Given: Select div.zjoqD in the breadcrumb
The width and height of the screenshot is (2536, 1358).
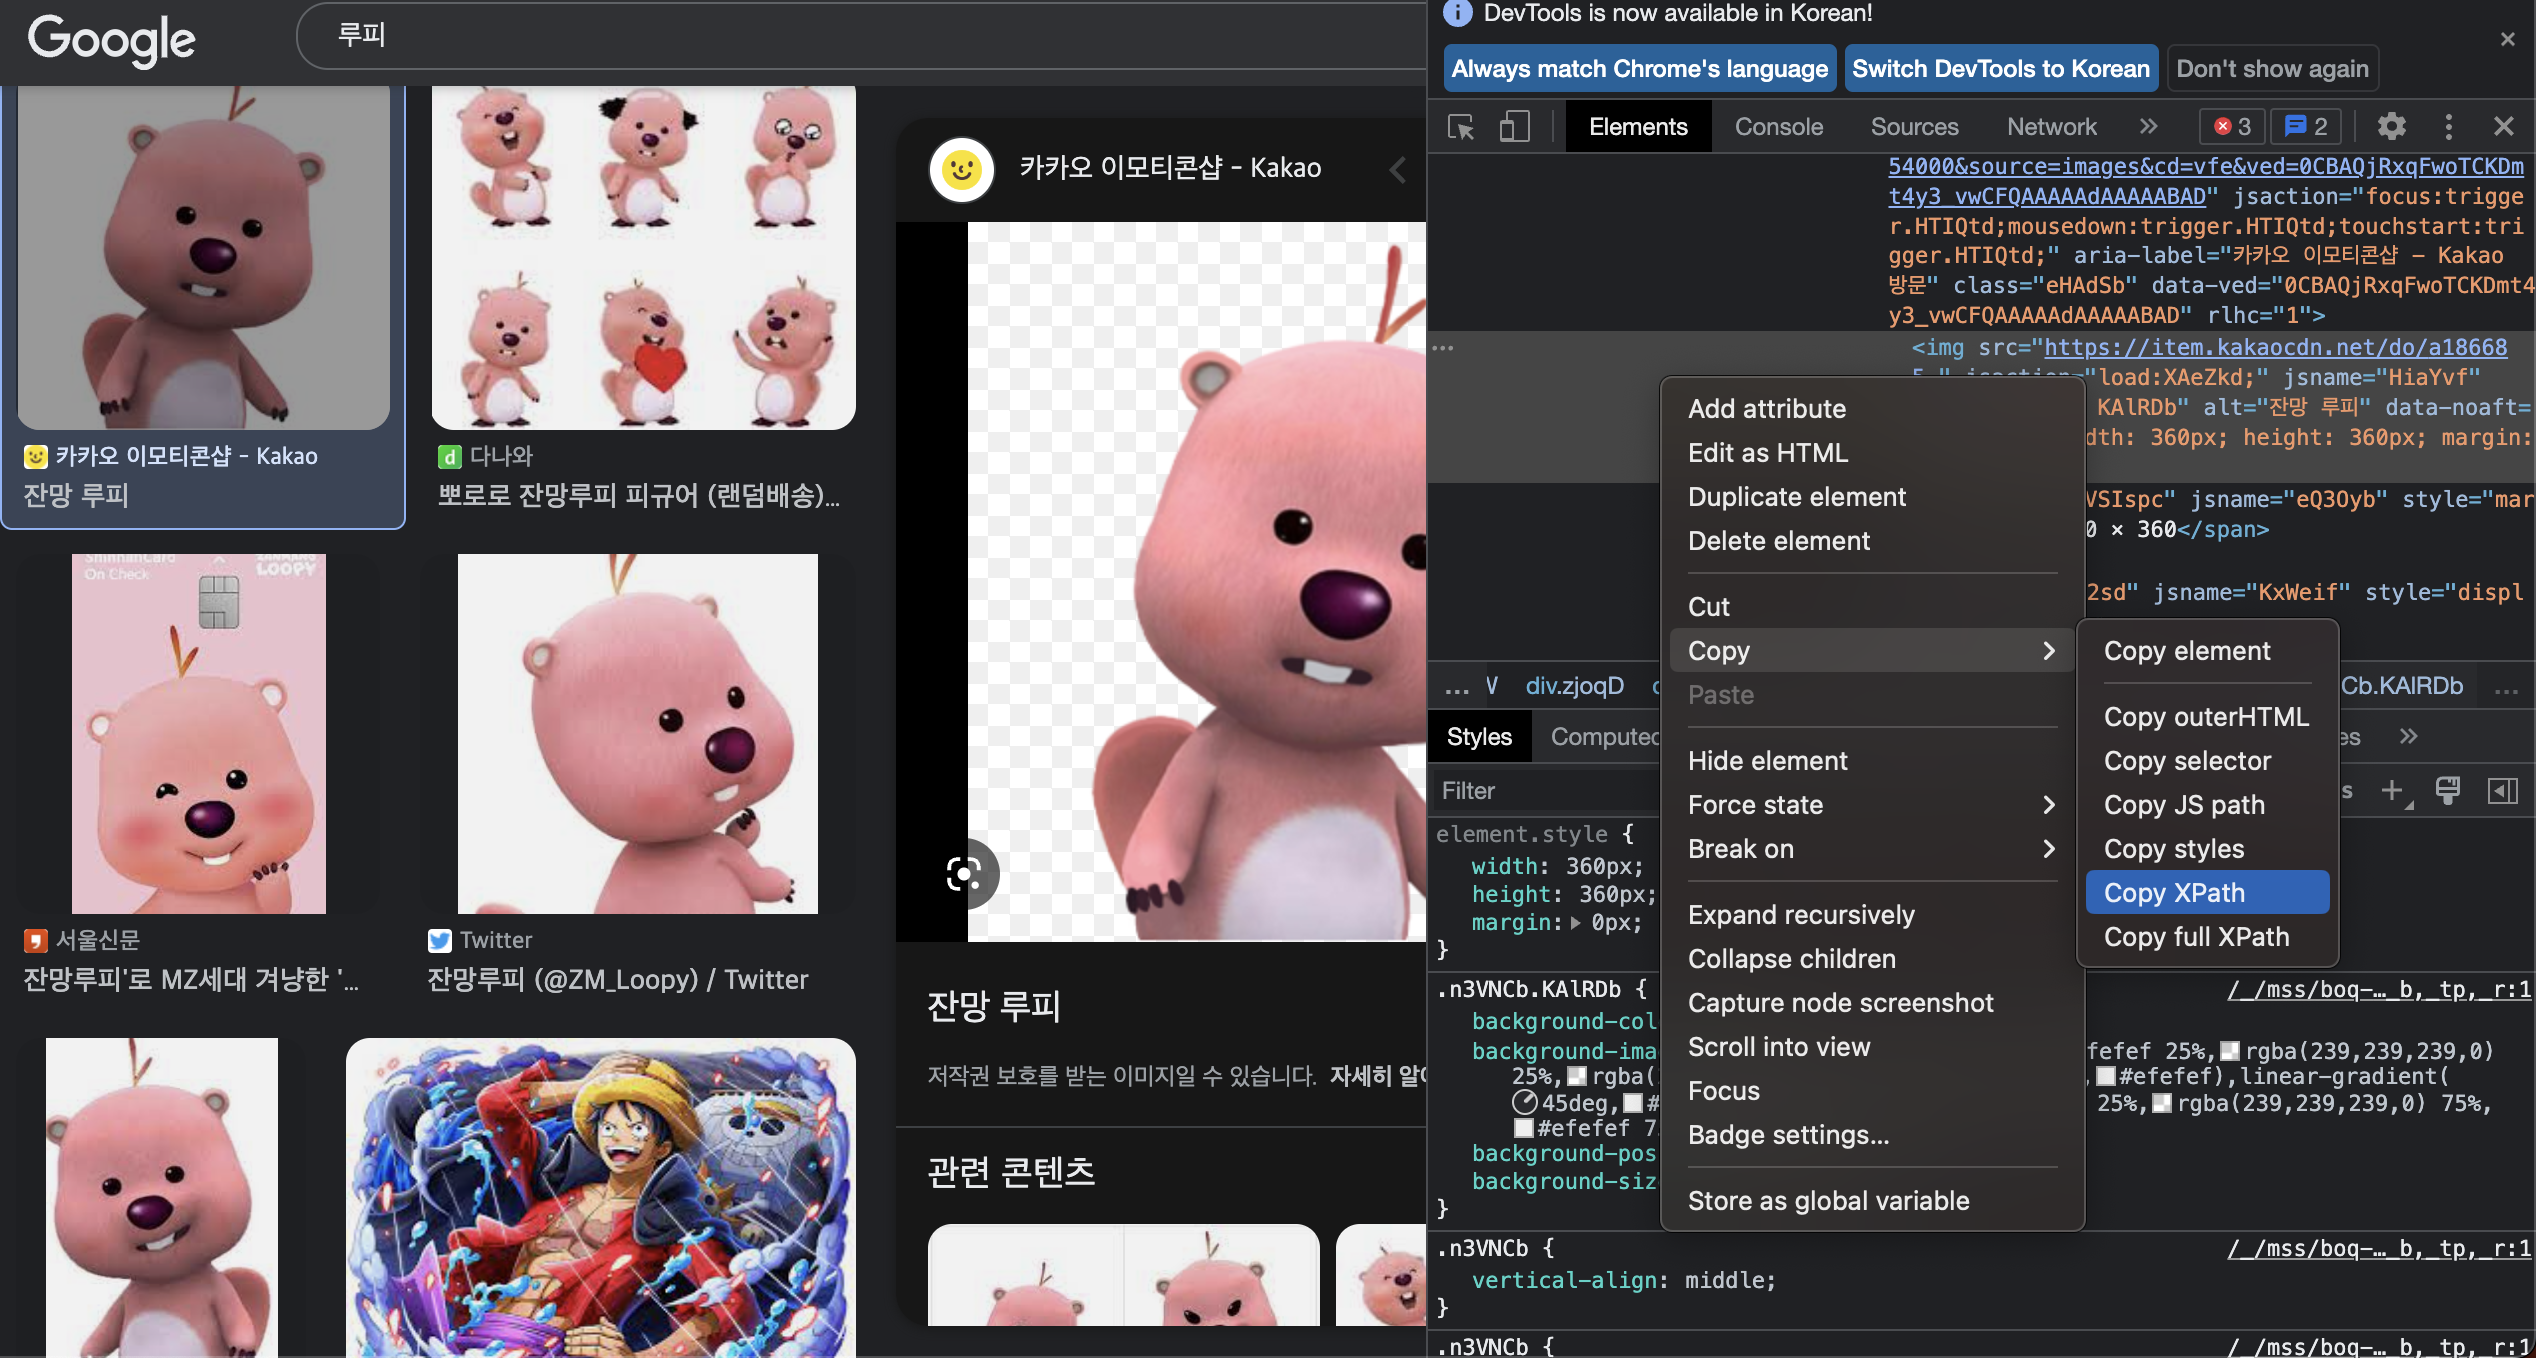Looking at the screenshot, I should (1575, 686).
